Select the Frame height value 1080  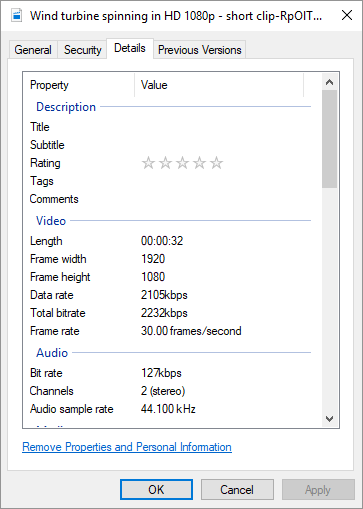[153, 277]
